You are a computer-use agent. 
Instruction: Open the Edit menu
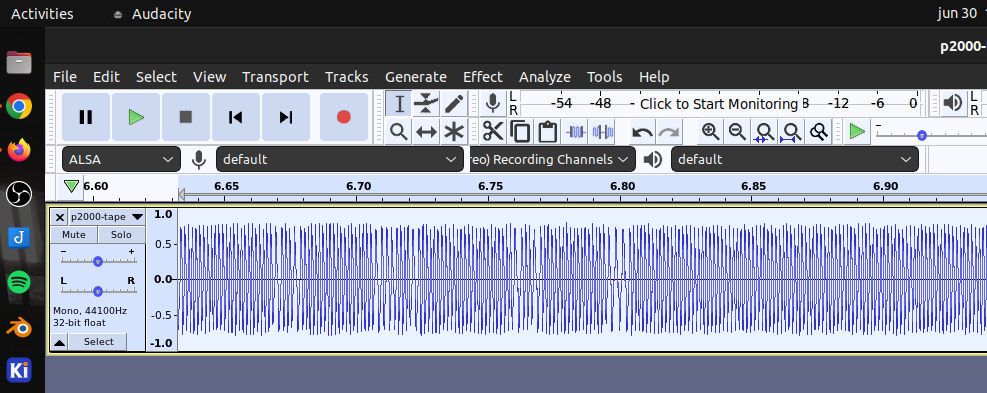click(x=106, y=77)
